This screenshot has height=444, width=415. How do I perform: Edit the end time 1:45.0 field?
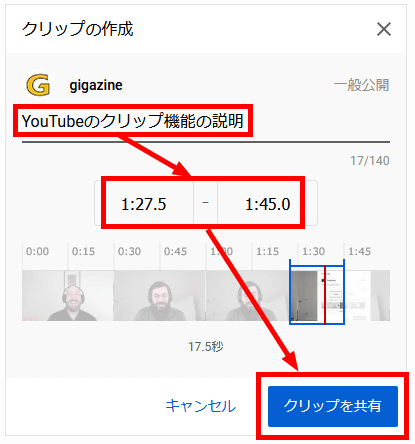click(267, 204)
